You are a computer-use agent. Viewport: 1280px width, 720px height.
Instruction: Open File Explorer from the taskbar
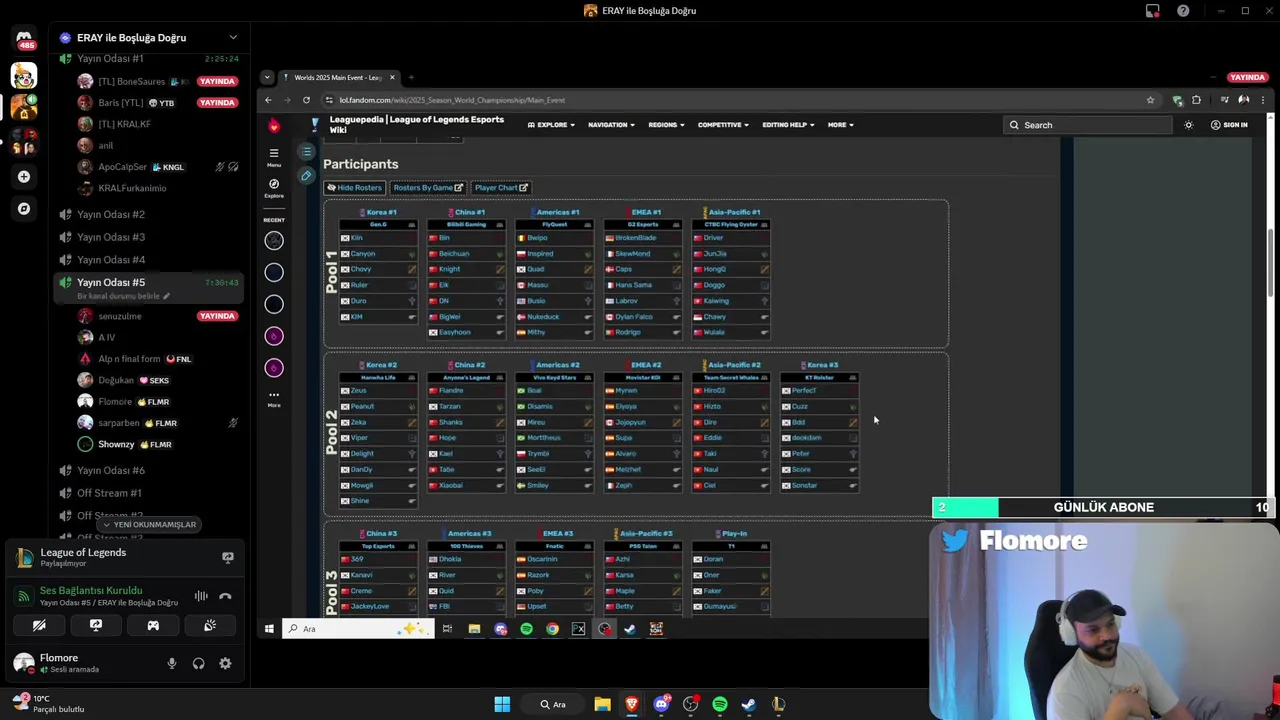602,704
